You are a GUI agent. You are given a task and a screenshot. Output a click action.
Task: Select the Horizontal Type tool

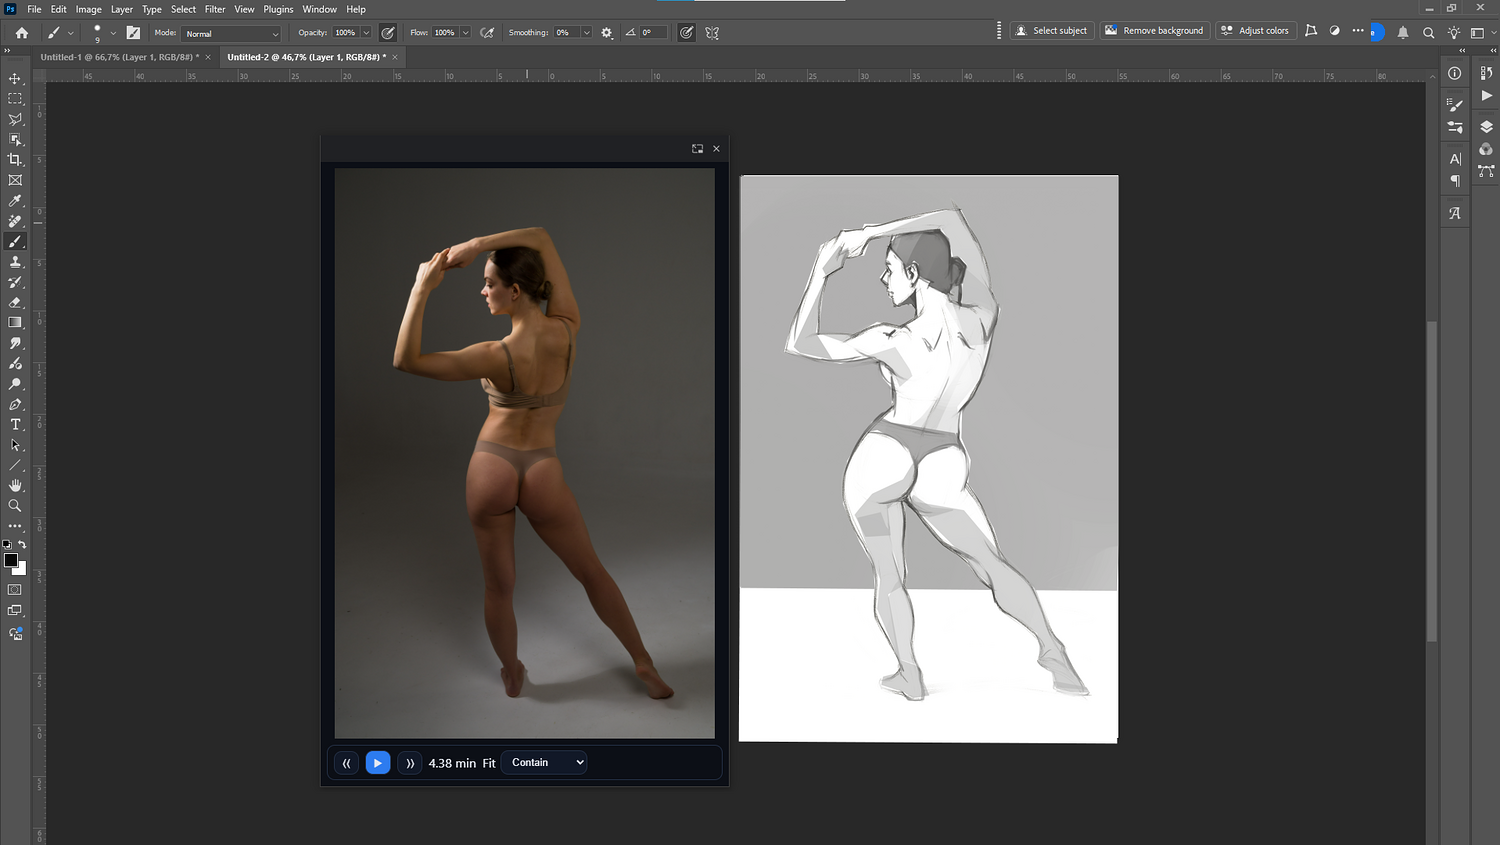[15, 425]
